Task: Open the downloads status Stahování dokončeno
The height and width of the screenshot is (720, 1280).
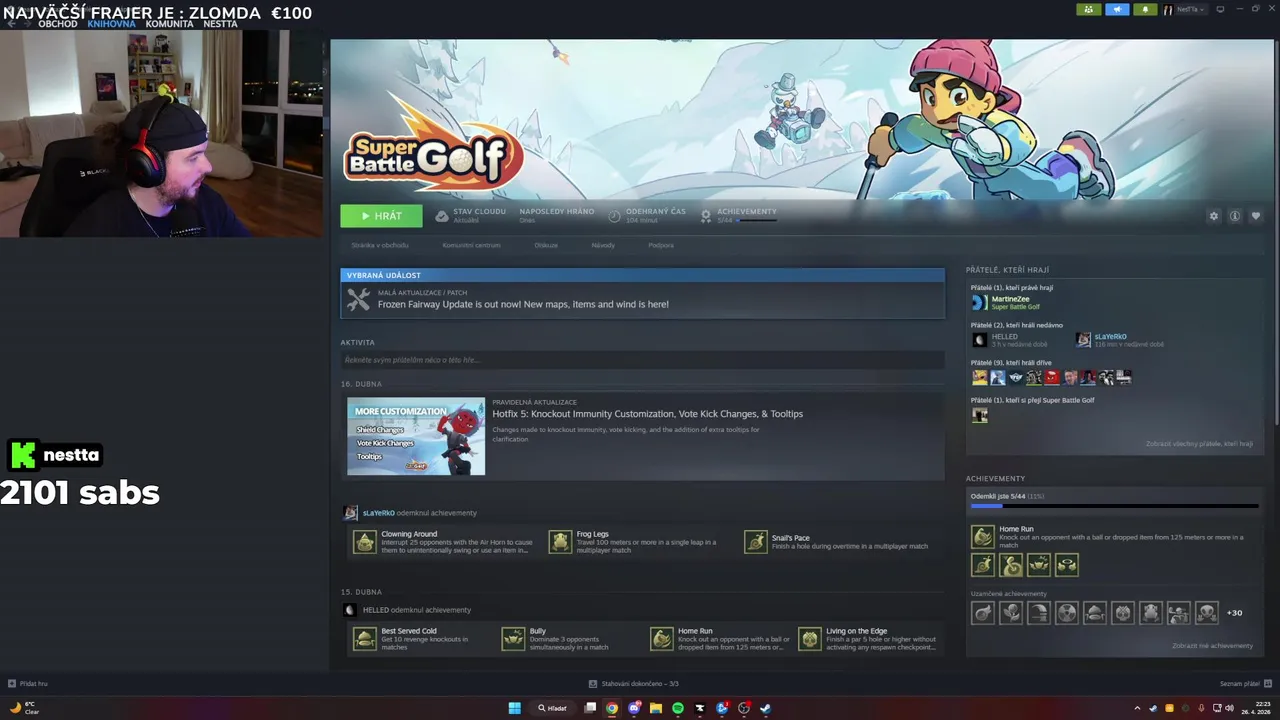Action: (634, 684)
